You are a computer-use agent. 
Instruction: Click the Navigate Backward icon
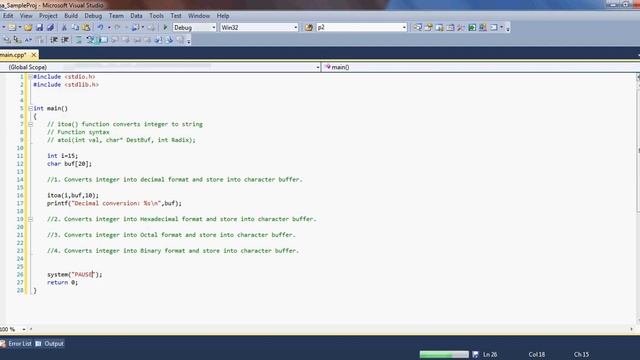tap(135, 27)
